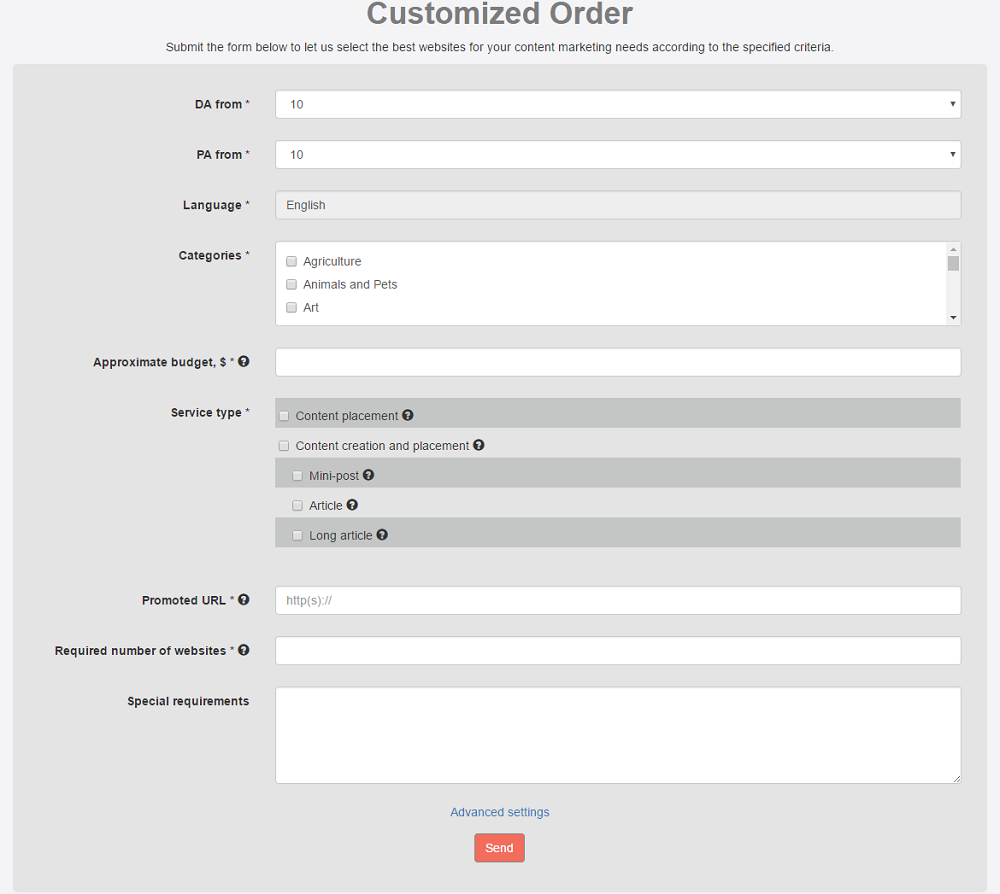Click the Categories list scroll down arrow
Image resolution: width=1000 pixels, height=894 pixels.
coord(953,318)
